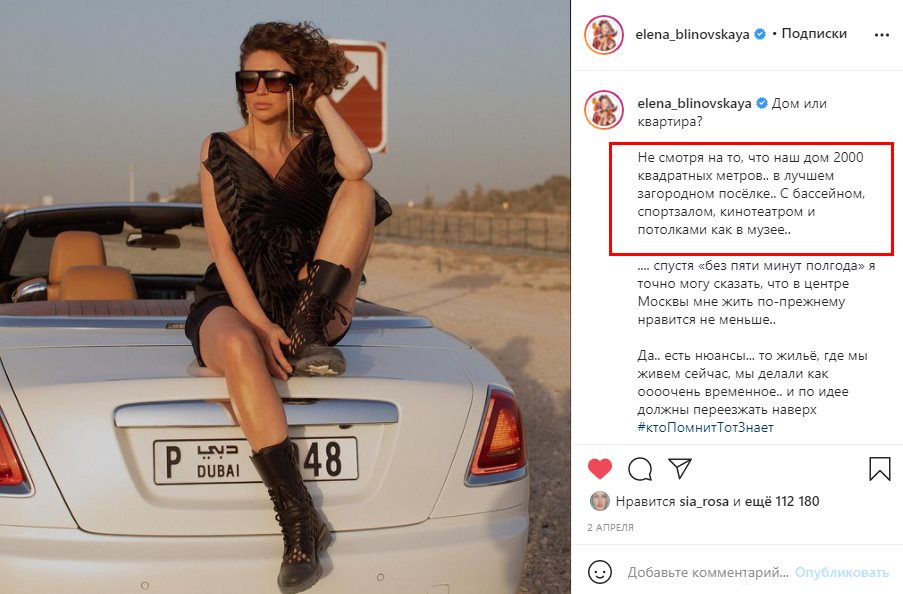Open hashtag #ктоПомнитТотЗнает

[x=705, y=427]
